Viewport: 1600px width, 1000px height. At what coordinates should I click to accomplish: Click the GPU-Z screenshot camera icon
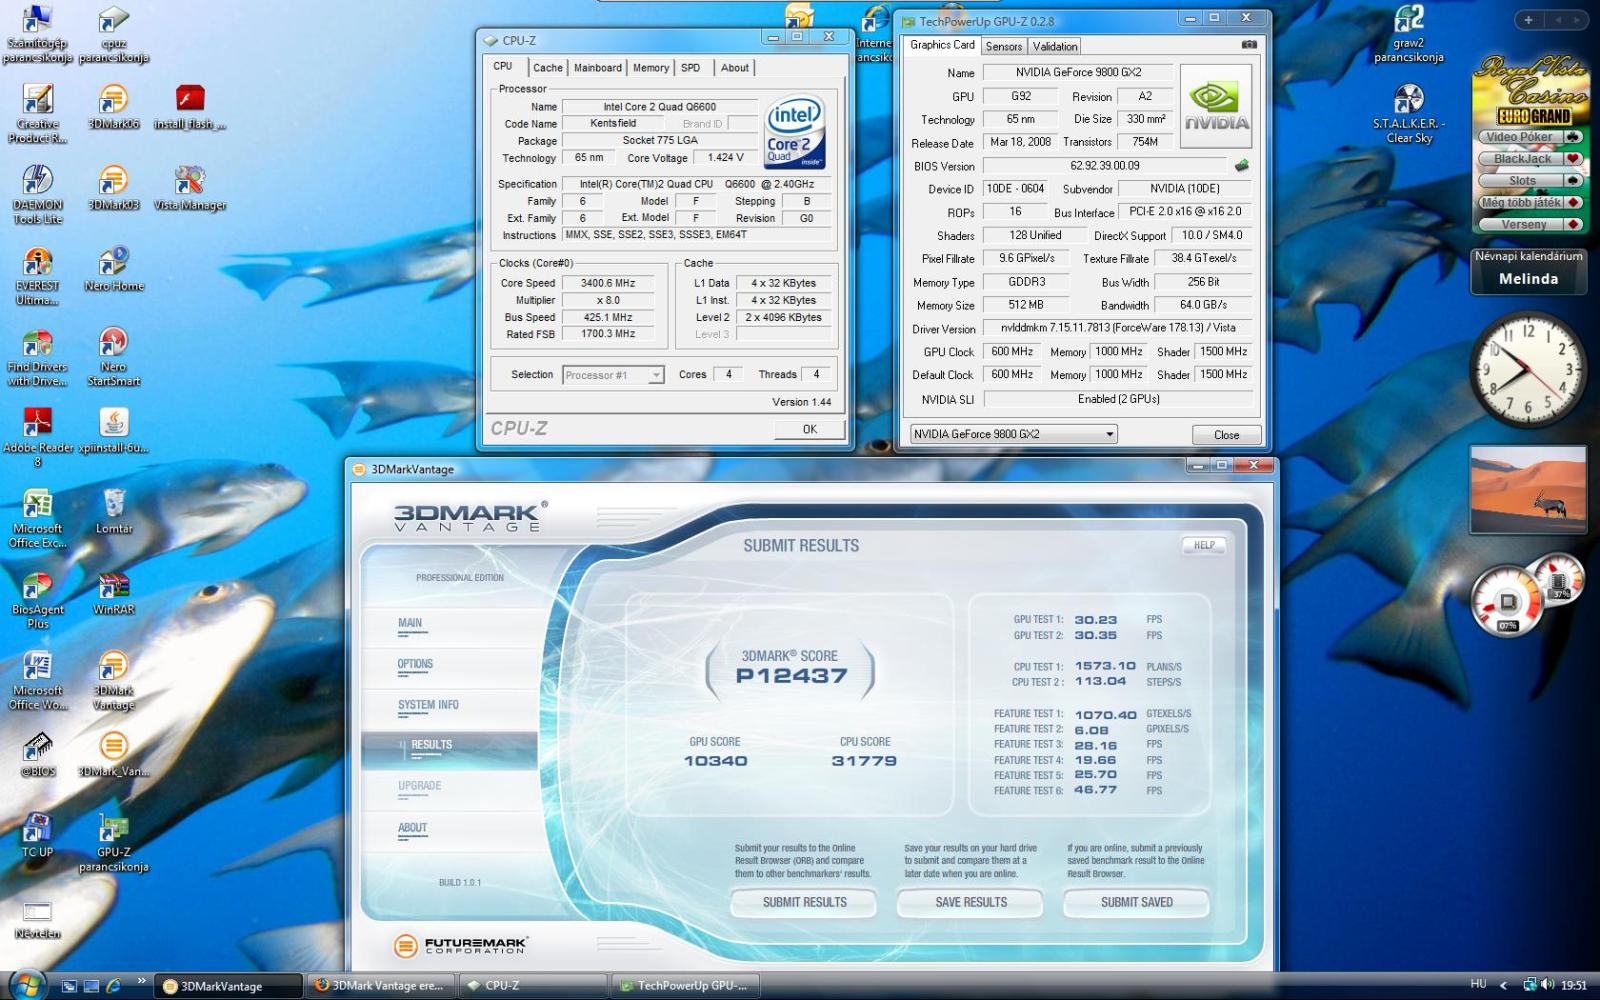pyautogui.click(x=1249, y=45)
